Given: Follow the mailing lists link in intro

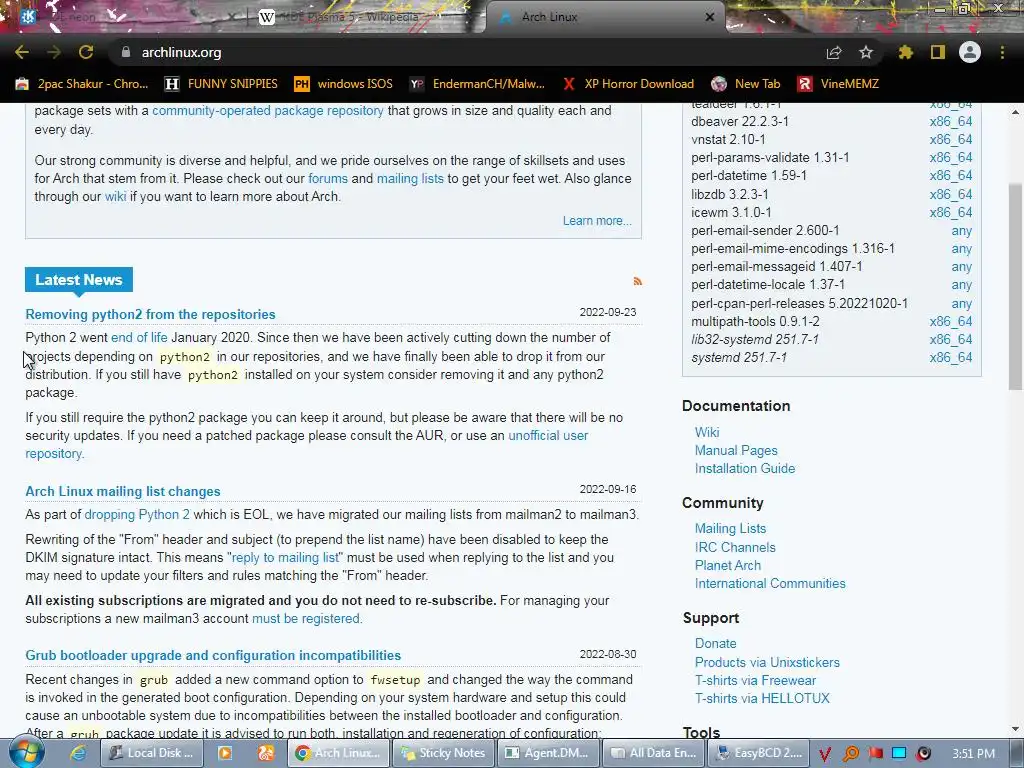Looking at the screenshot, I should pos(410,178).
